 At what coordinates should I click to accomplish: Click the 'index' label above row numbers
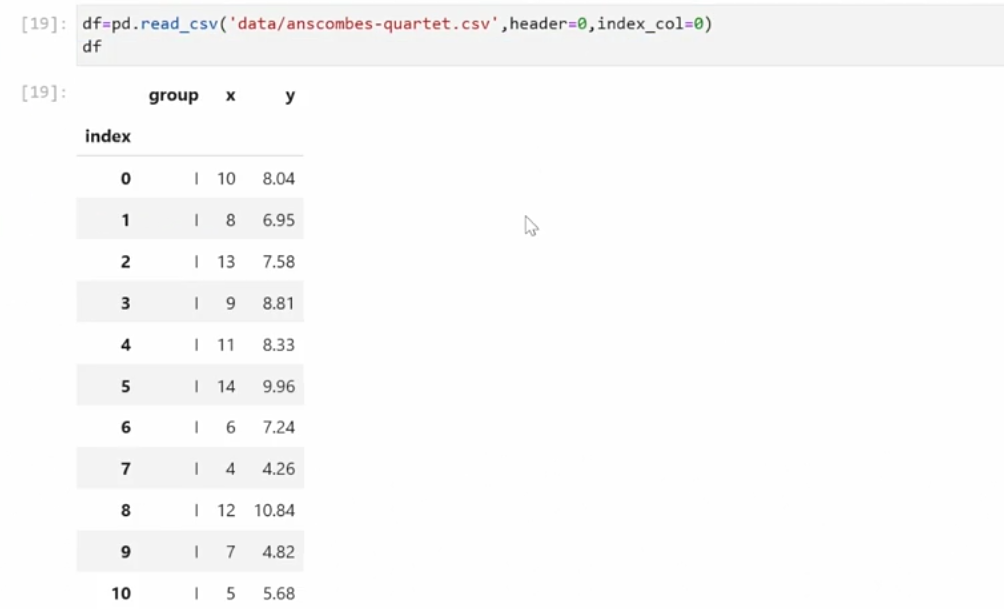click(108, 136)
